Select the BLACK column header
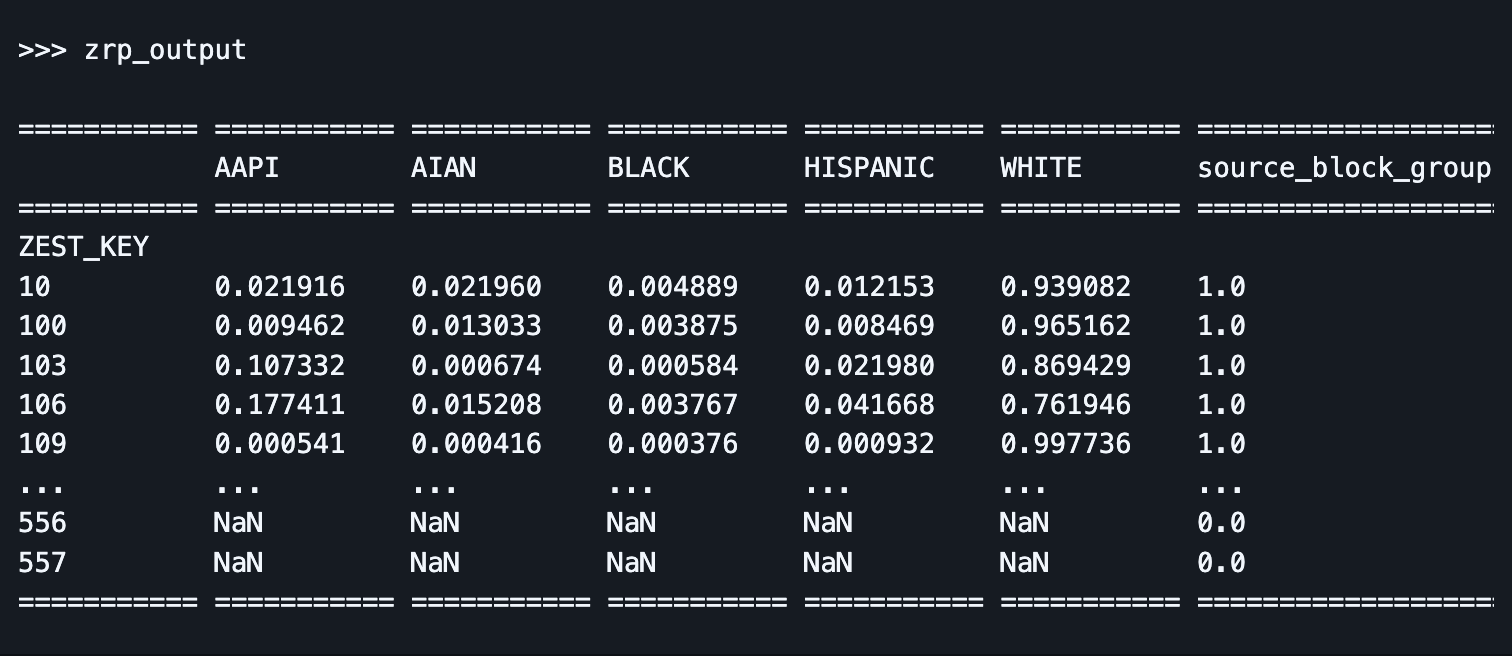Viewport: 1512px width, 656px height. (648, 168)
